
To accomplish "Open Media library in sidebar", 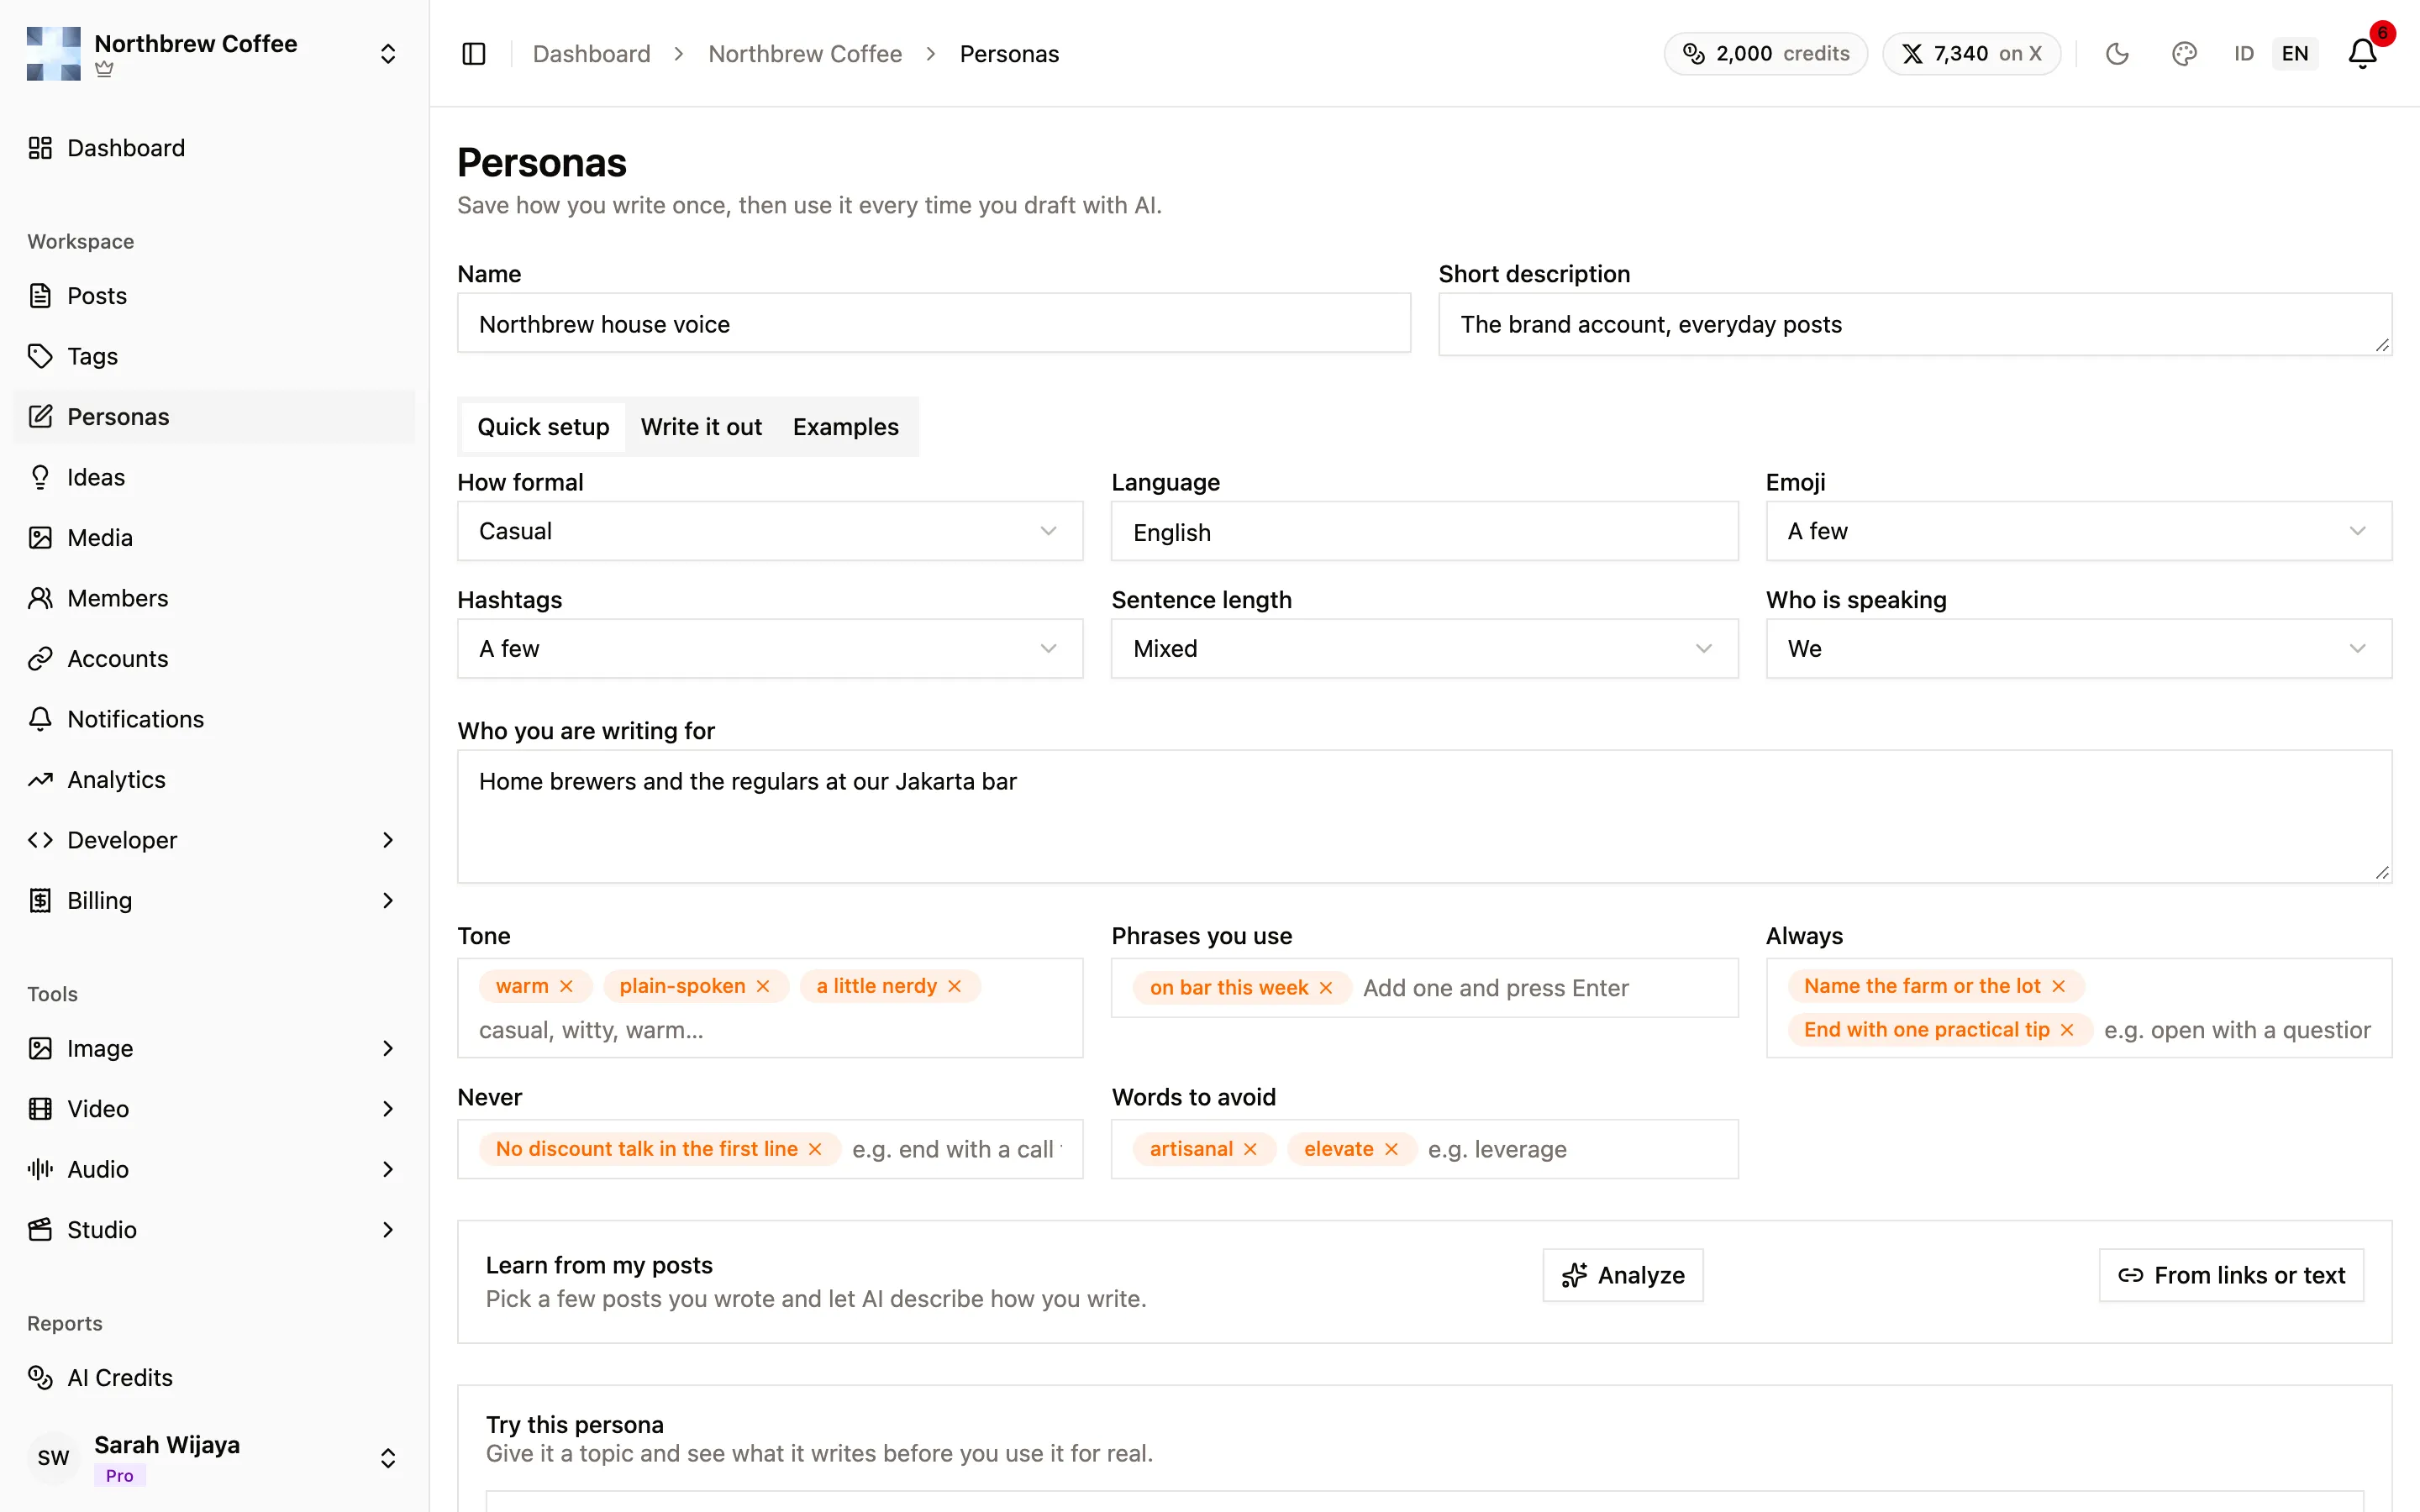I will (214, 538).
